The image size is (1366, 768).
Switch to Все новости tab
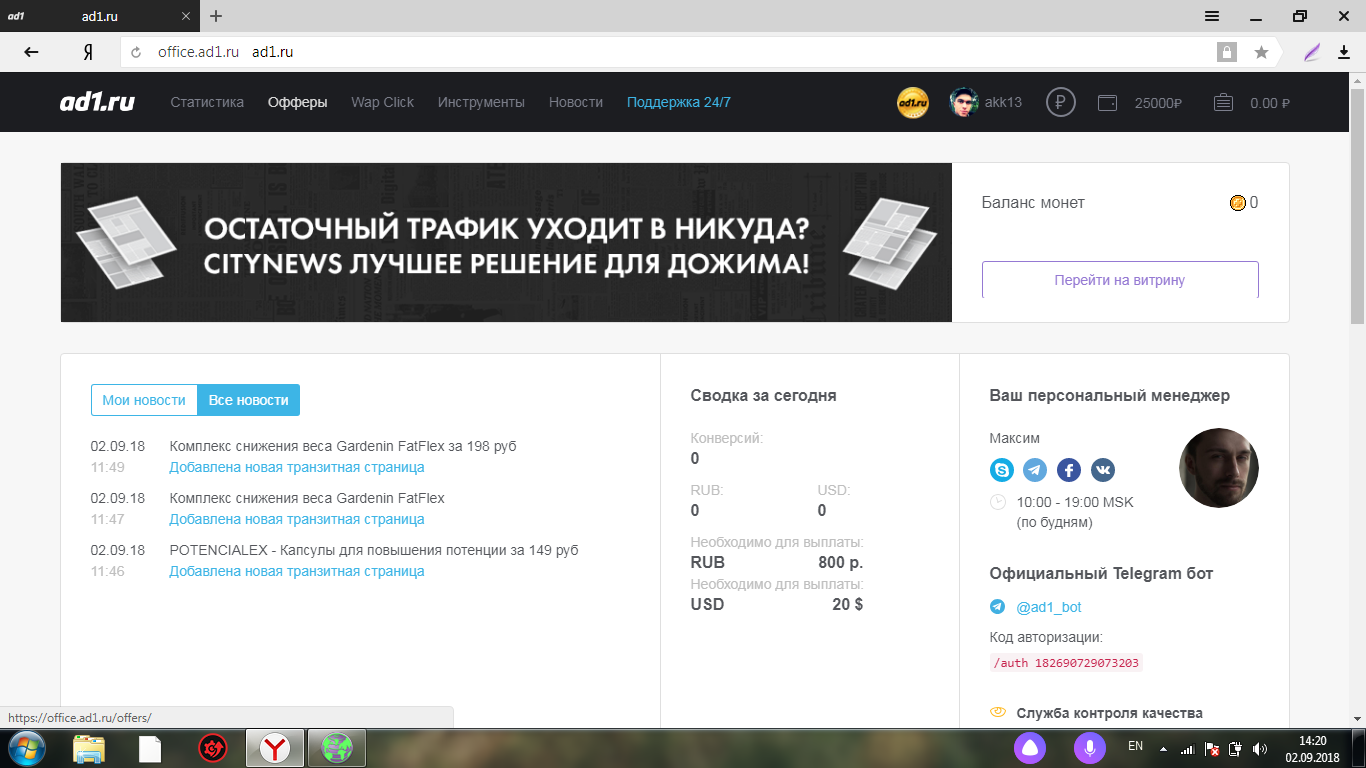click(248, 400)
